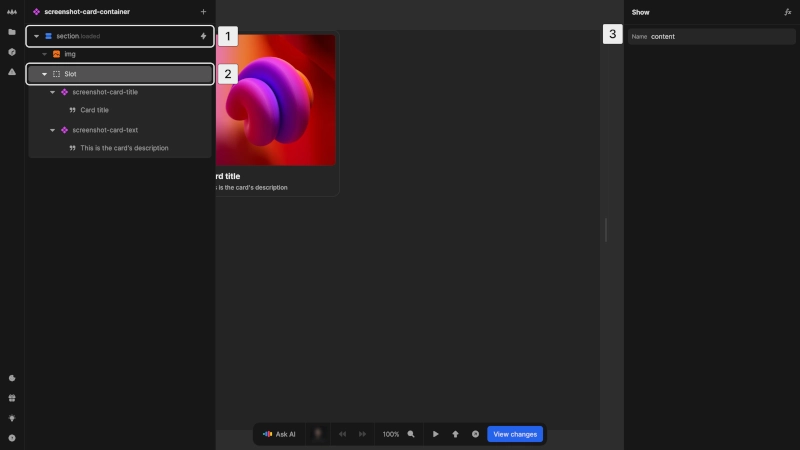
Task: Click the zoom magnifier icon in toolbar
Action: click(411, 434)
